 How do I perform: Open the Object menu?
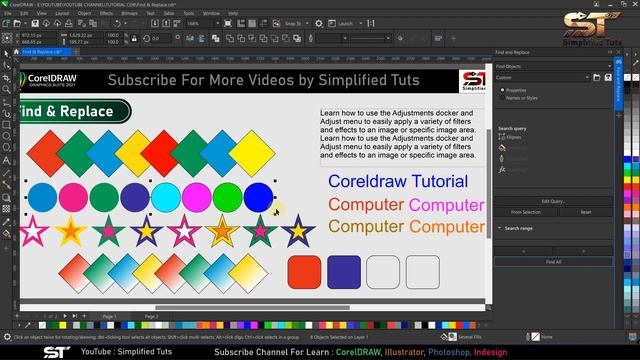click(x=84, y=13)
